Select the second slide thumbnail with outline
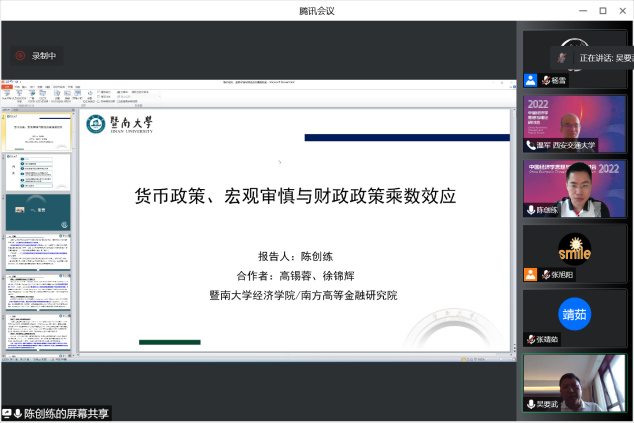 38,172
